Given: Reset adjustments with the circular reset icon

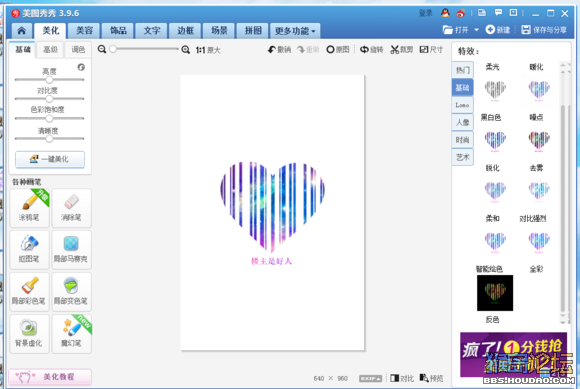Looking at the screenshot, I should tap(81, 67).
